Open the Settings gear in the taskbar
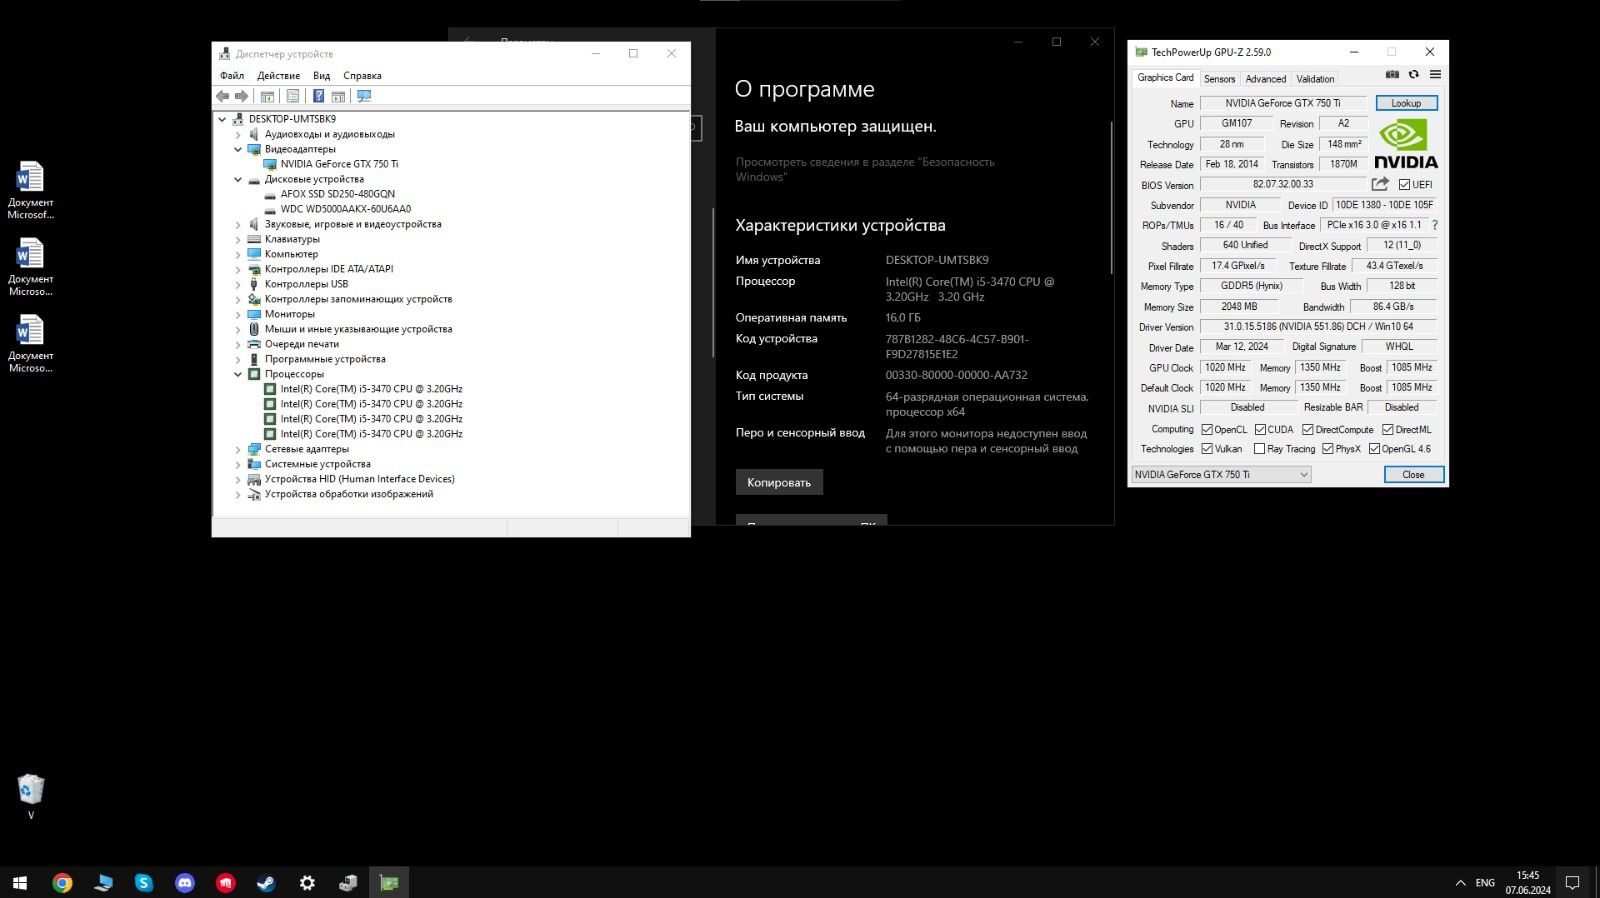 (x=307, y=883)
